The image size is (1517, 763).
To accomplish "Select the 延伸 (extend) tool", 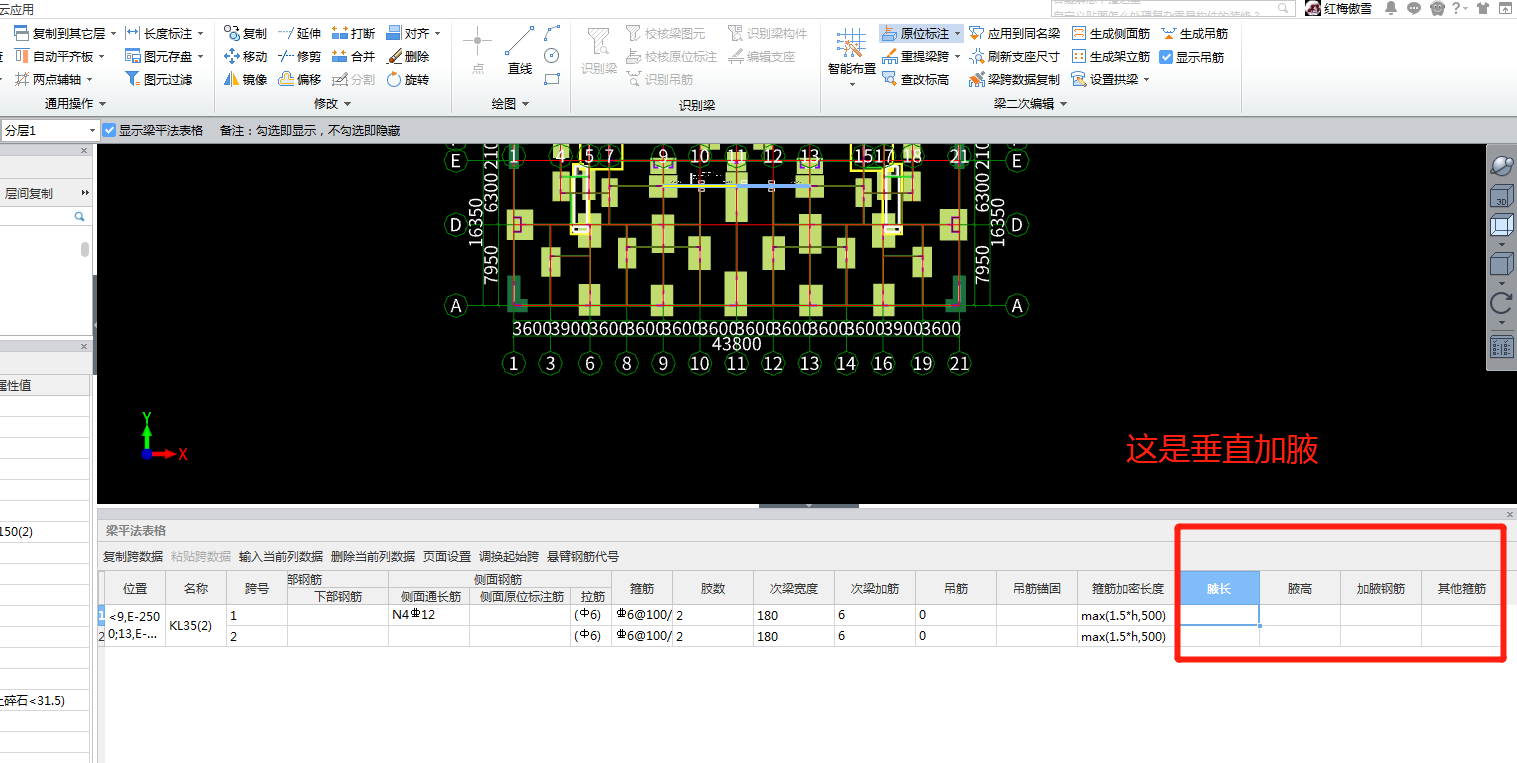I will pos(299,33).
